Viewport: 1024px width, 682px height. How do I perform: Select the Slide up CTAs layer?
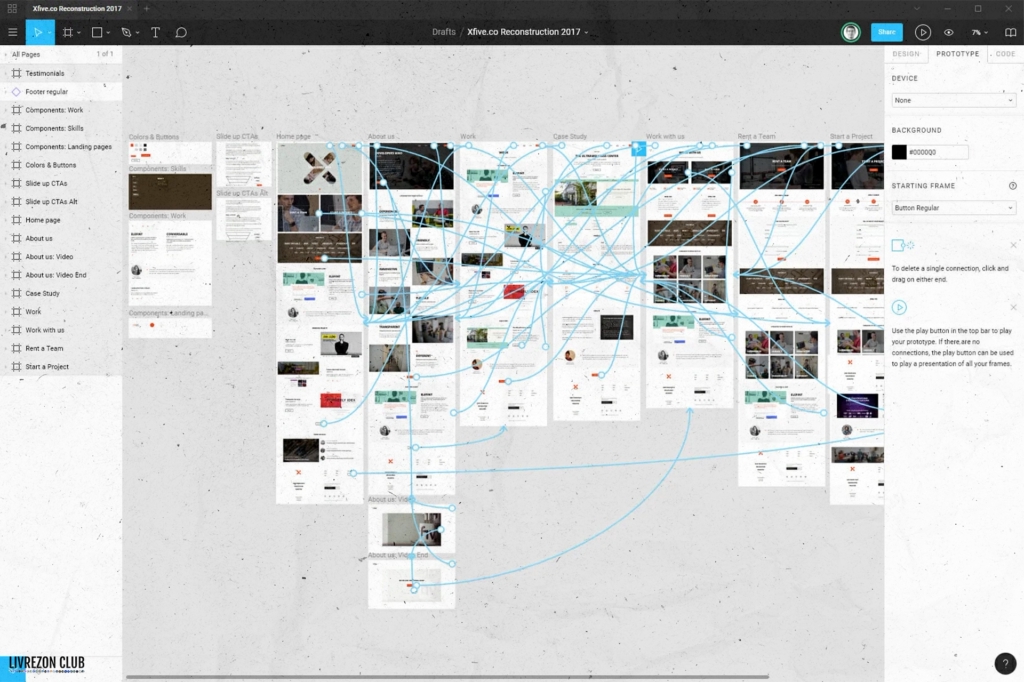coord(61,183)
